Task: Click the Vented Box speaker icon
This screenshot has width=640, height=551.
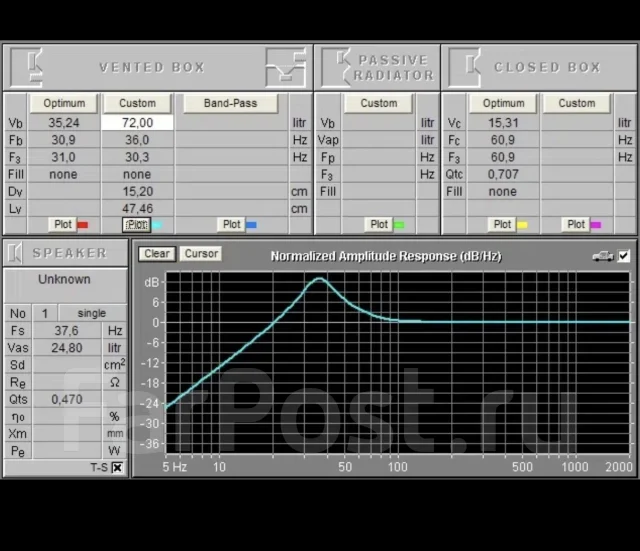Action: [x=27, y=67]
